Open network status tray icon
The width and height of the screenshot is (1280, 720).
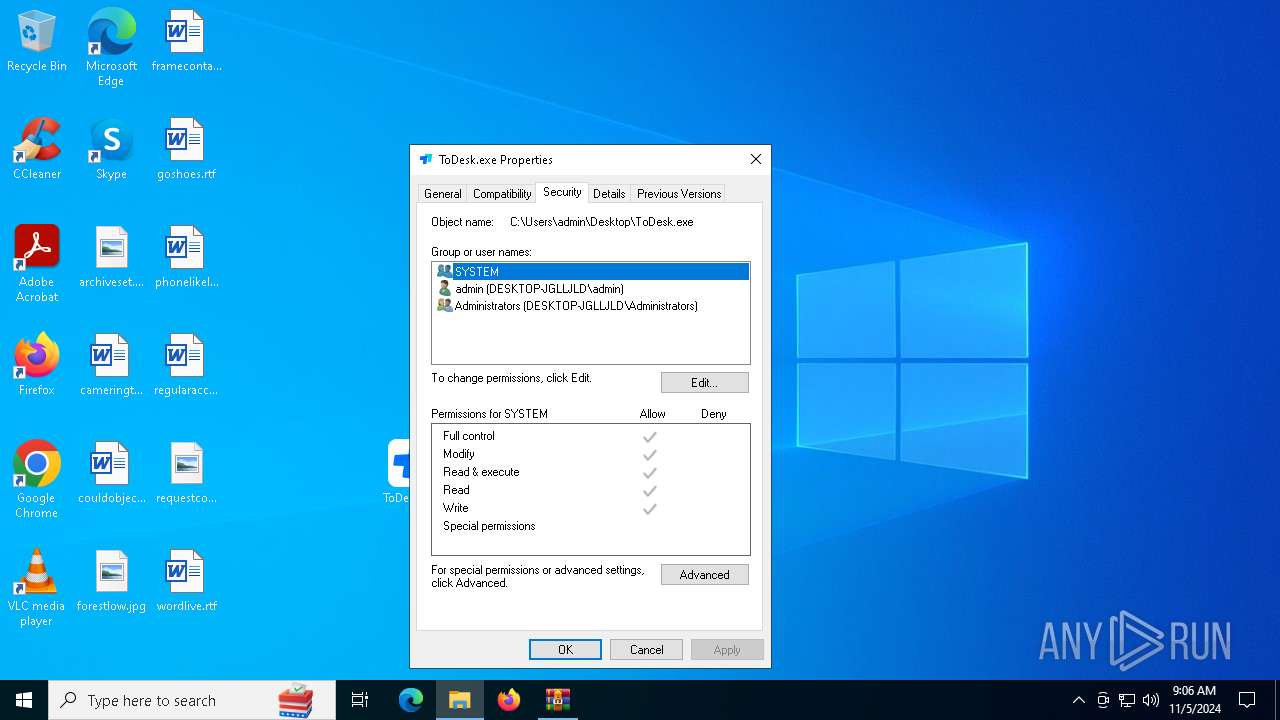(x=1127, y=700)
